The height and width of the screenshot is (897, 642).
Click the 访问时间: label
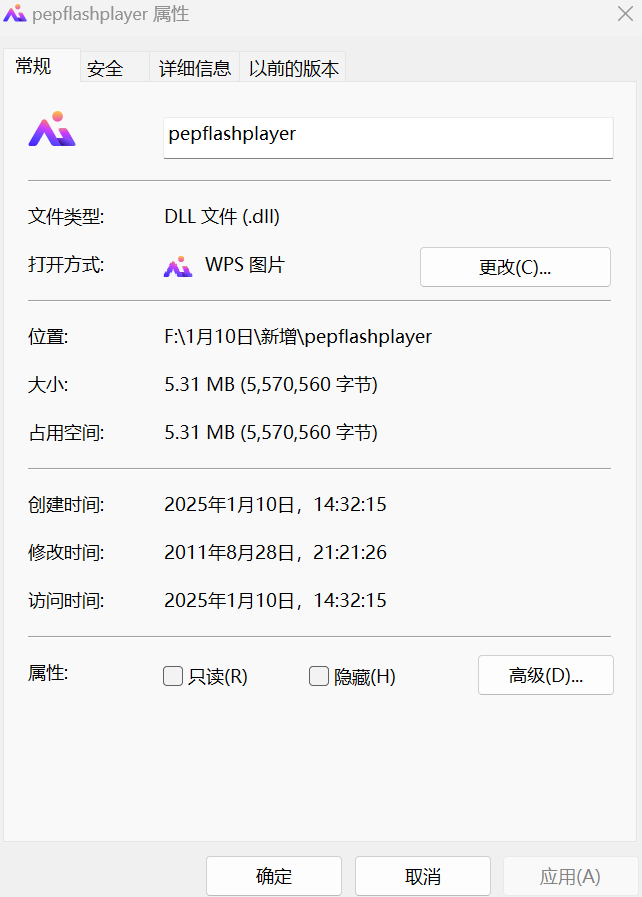pyautogui.click(x=66, y=601)
